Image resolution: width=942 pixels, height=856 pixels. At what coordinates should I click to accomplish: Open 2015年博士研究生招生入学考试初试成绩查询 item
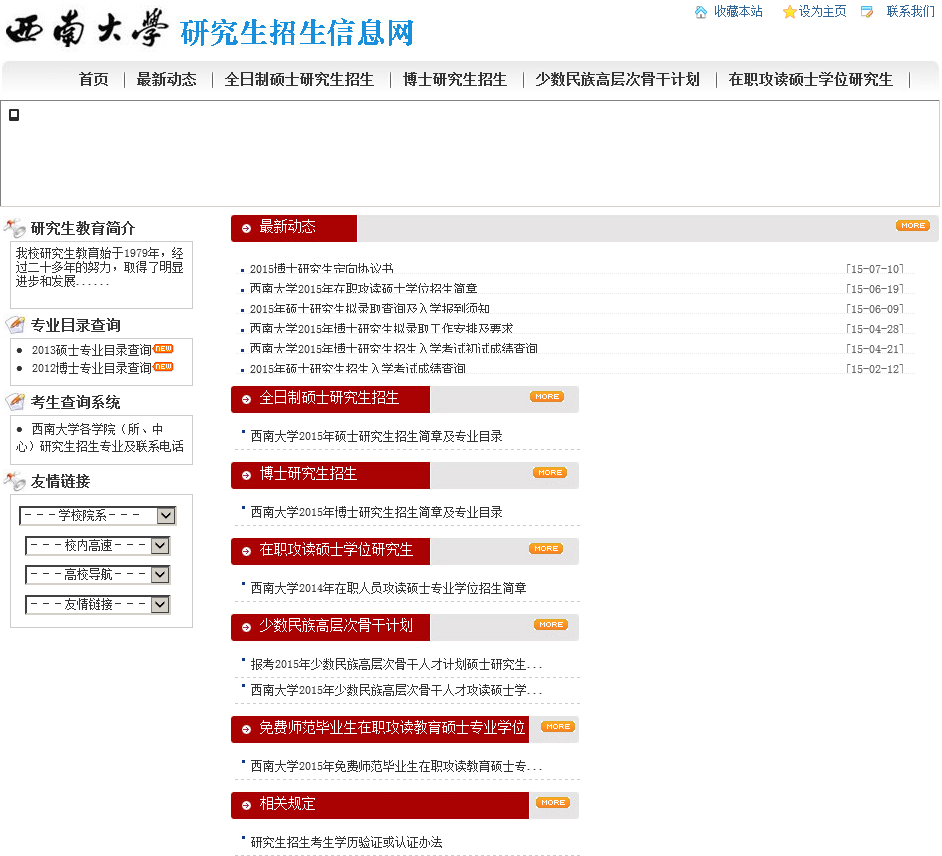(394, 348)
